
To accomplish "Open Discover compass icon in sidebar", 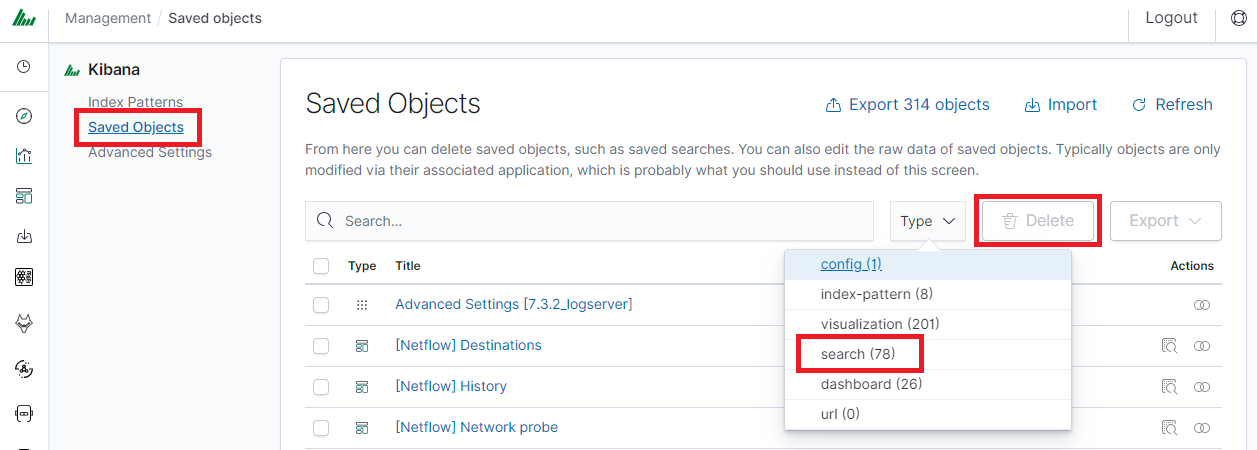I will (24, 116).
